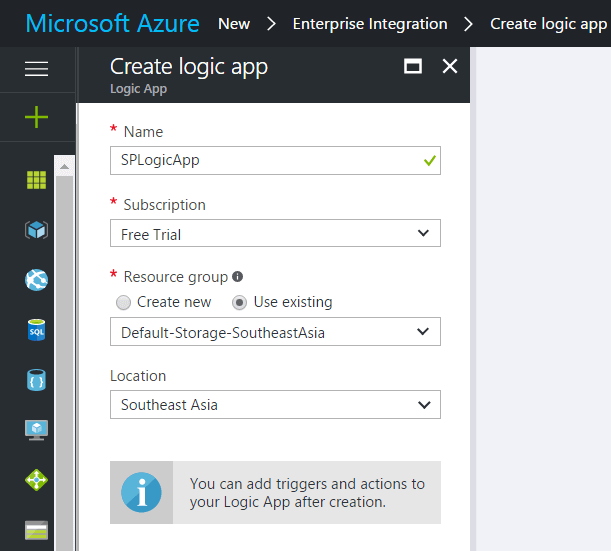Open the green grid All resources icon
The height and width of the screenshot is (551, 611).
36,180
